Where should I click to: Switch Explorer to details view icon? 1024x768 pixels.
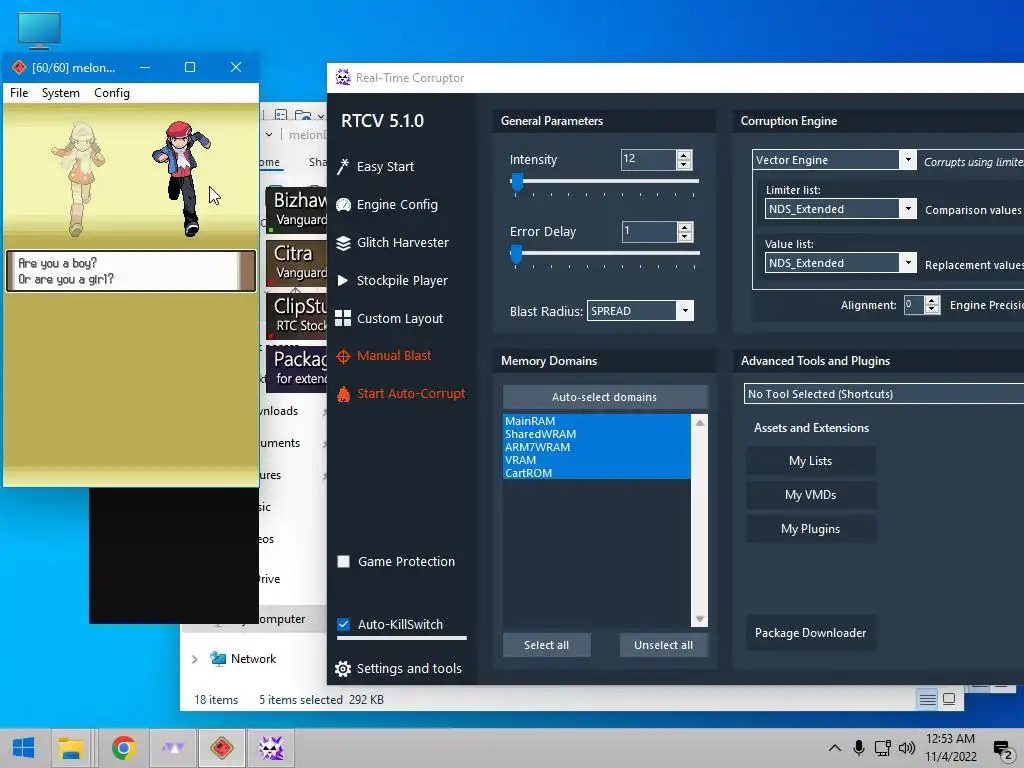927,699
